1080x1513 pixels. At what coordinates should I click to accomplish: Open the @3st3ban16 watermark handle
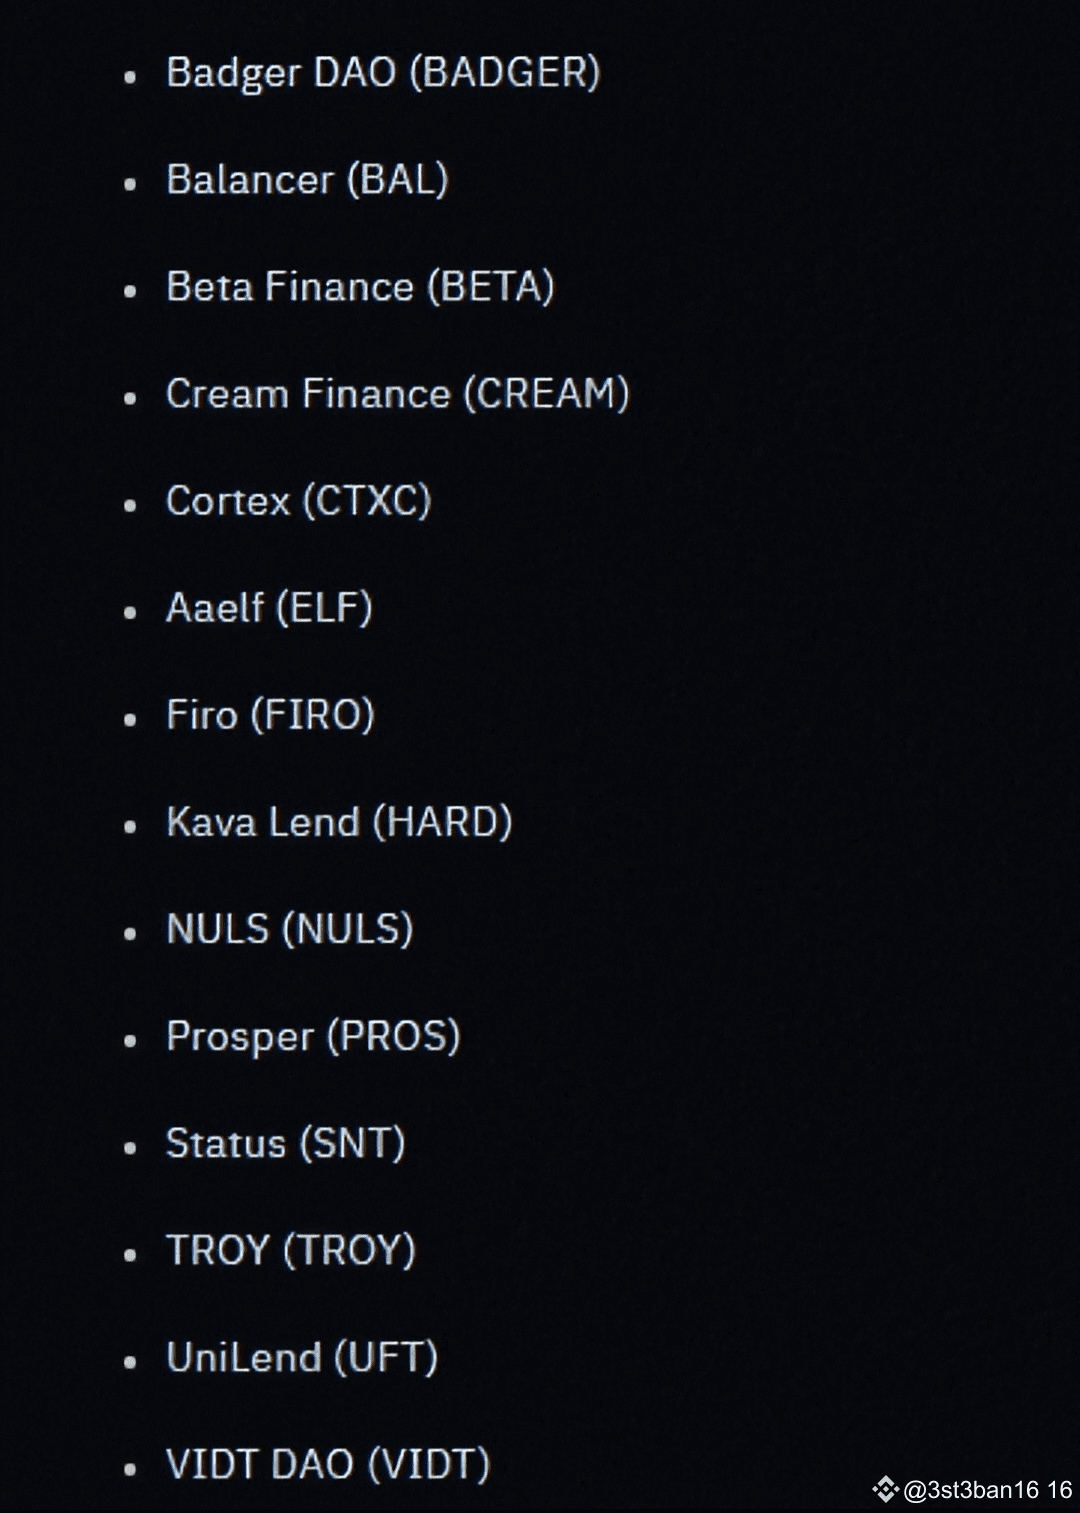[x=971, y=1490]
